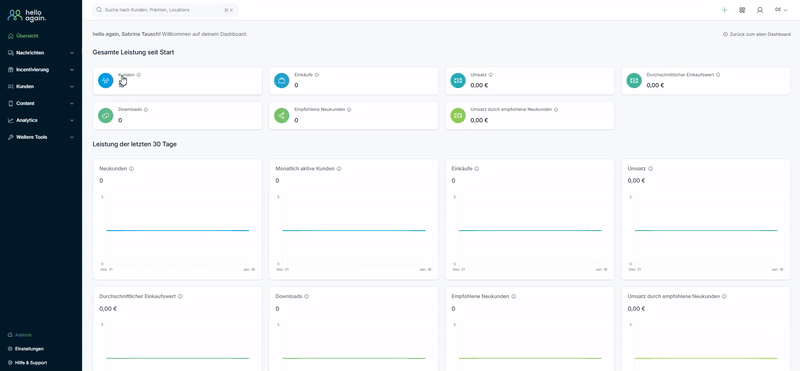Screen dimensions: 800x371
Task: Open Addons link in sidebar
Action: (x=23, y=335)
